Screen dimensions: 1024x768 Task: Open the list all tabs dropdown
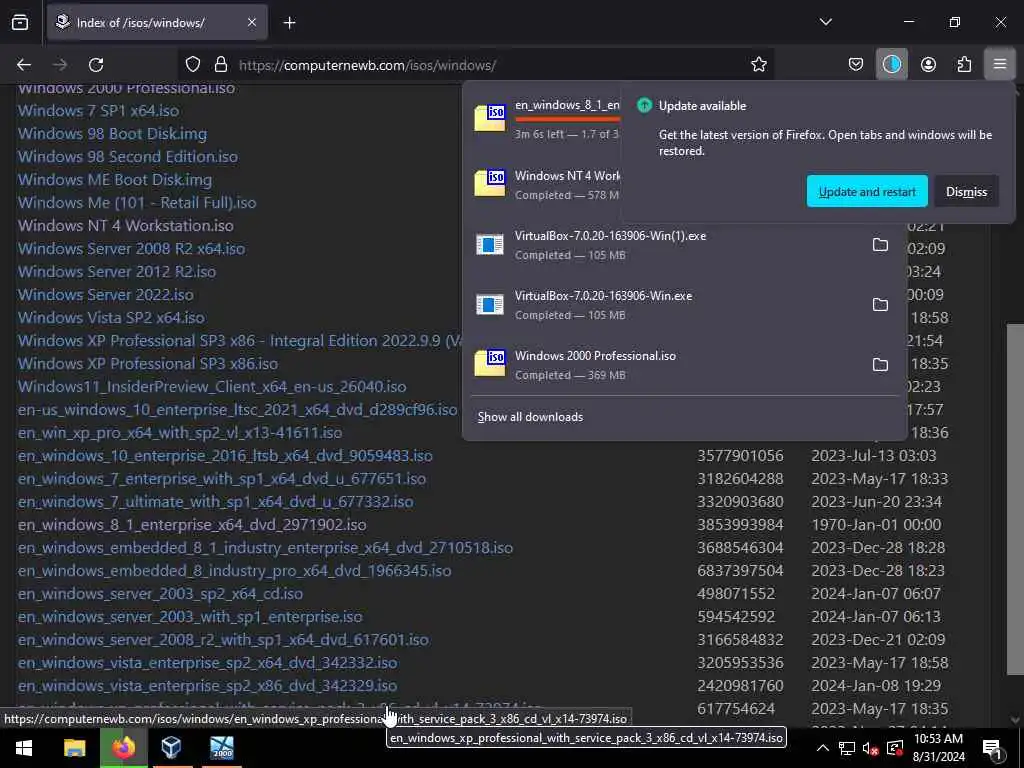click(x=825, y=22)
